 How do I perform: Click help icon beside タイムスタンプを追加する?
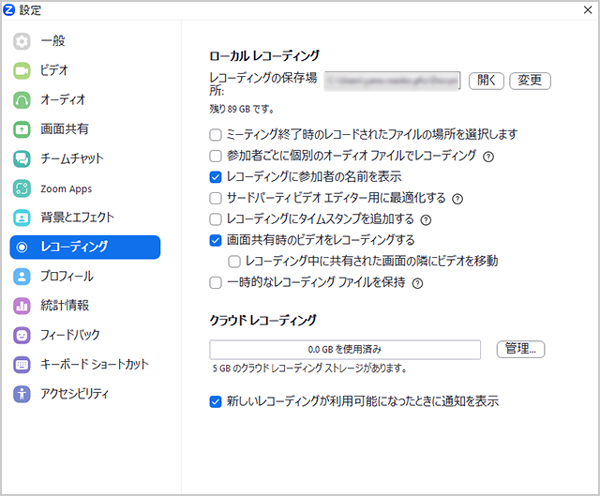tap(426, 220)
